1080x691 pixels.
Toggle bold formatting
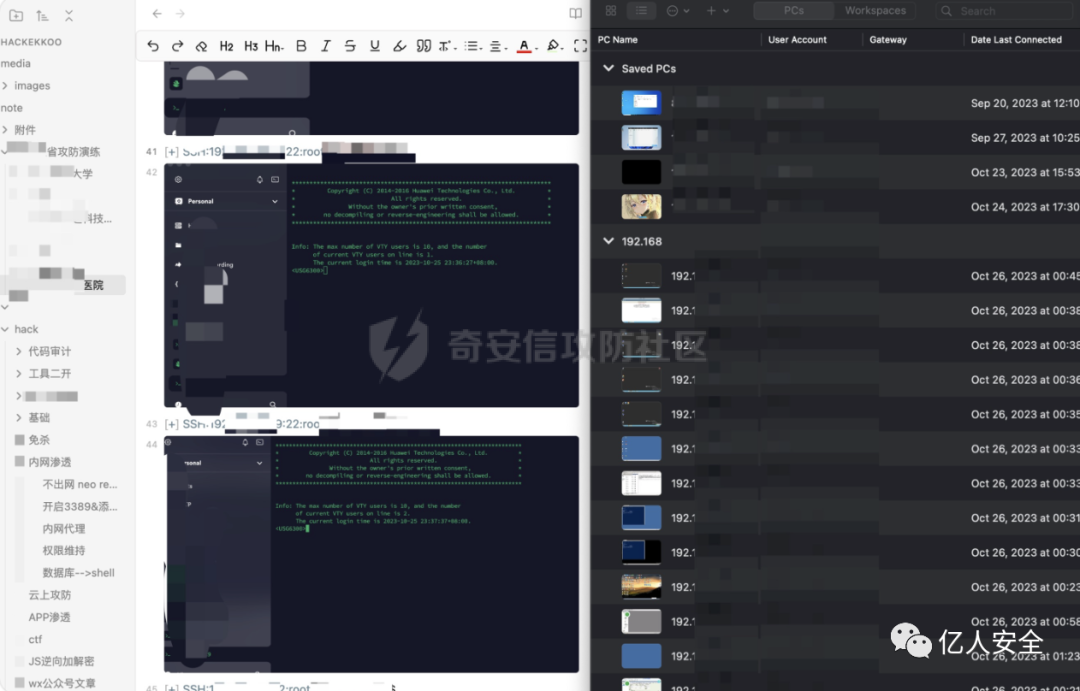pos(301,46)
